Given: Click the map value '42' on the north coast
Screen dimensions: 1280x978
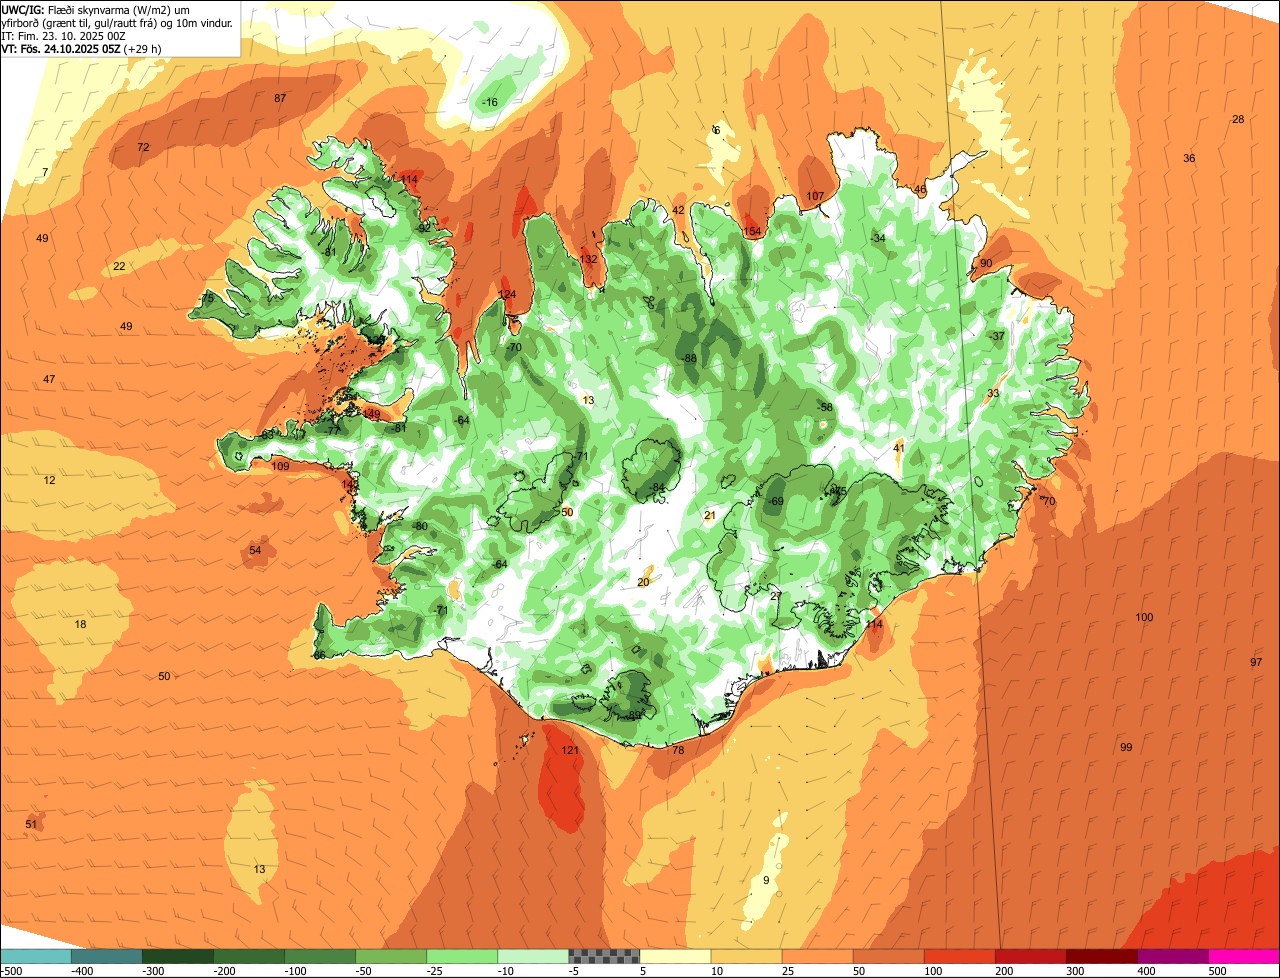Looking at the screenshot, I should [678, 210].
